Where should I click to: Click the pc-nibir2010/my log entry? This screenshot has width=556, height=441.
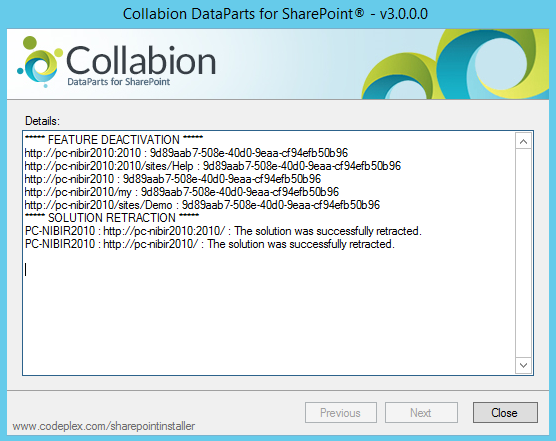[182, 192]
